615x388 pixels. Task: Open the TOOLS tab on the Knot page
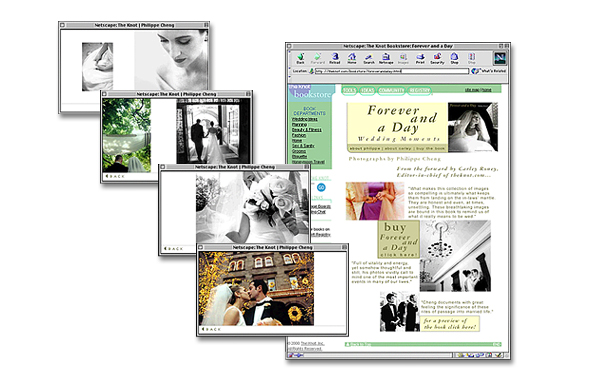click(x=349, y=90)
